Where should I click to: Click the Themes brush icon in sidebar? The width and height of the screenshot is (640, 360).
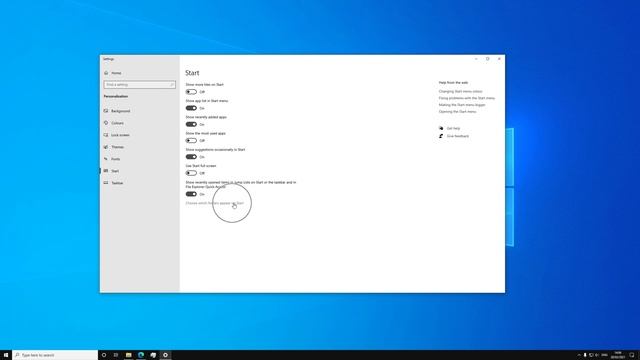pos(106,147)
